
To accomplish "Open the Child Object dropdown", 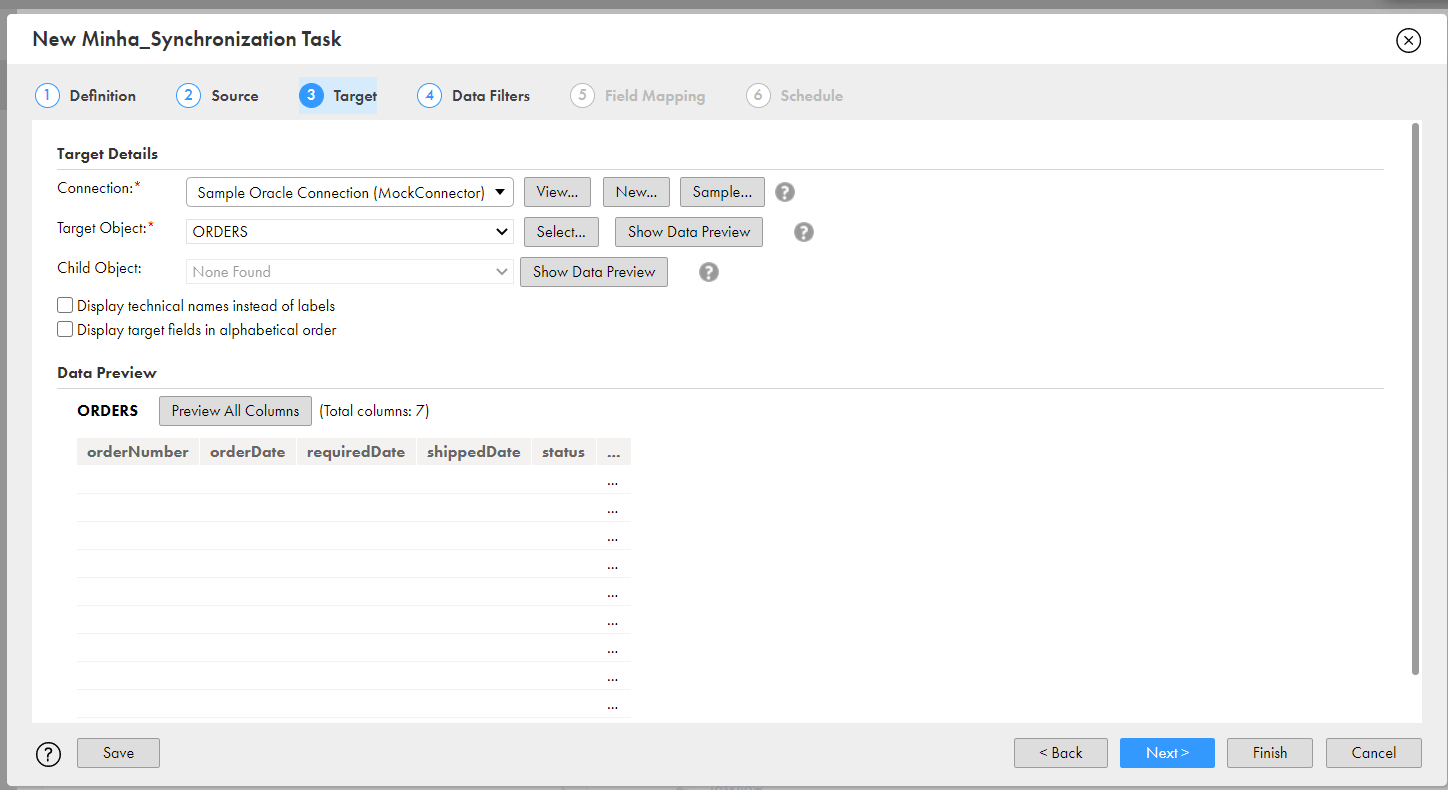I will coord(350,272).
